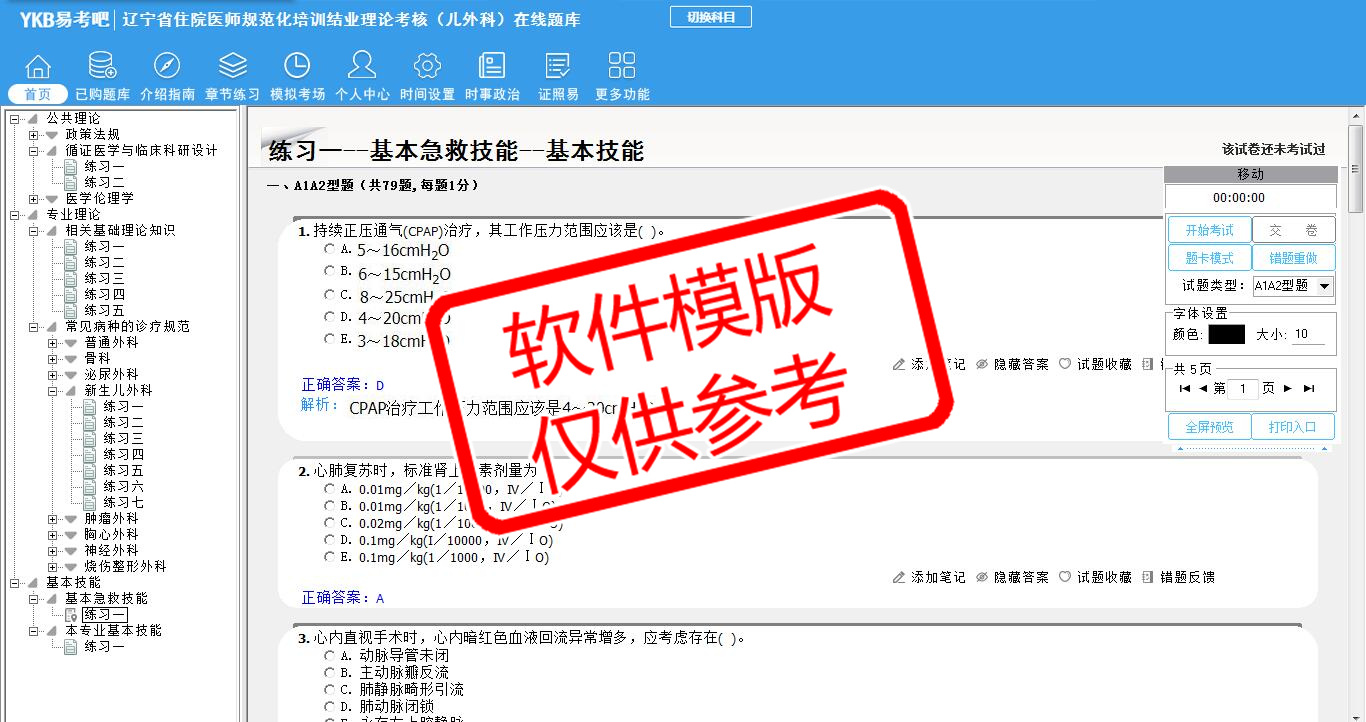Screen dimensions: 1366x722
Task: Open 章节练习 layers icon
Action: click(232, 67)
